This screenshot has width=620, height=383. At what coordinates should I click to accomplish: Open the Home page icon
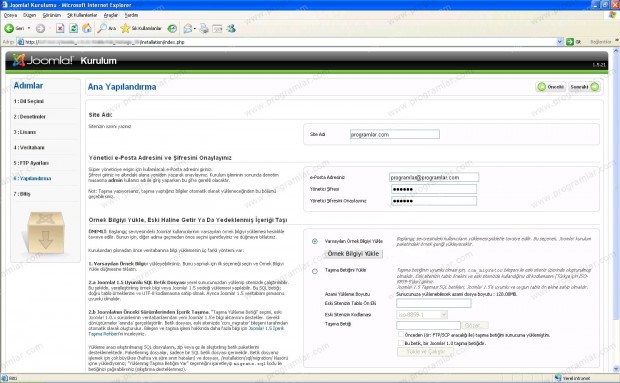point(87,28)
